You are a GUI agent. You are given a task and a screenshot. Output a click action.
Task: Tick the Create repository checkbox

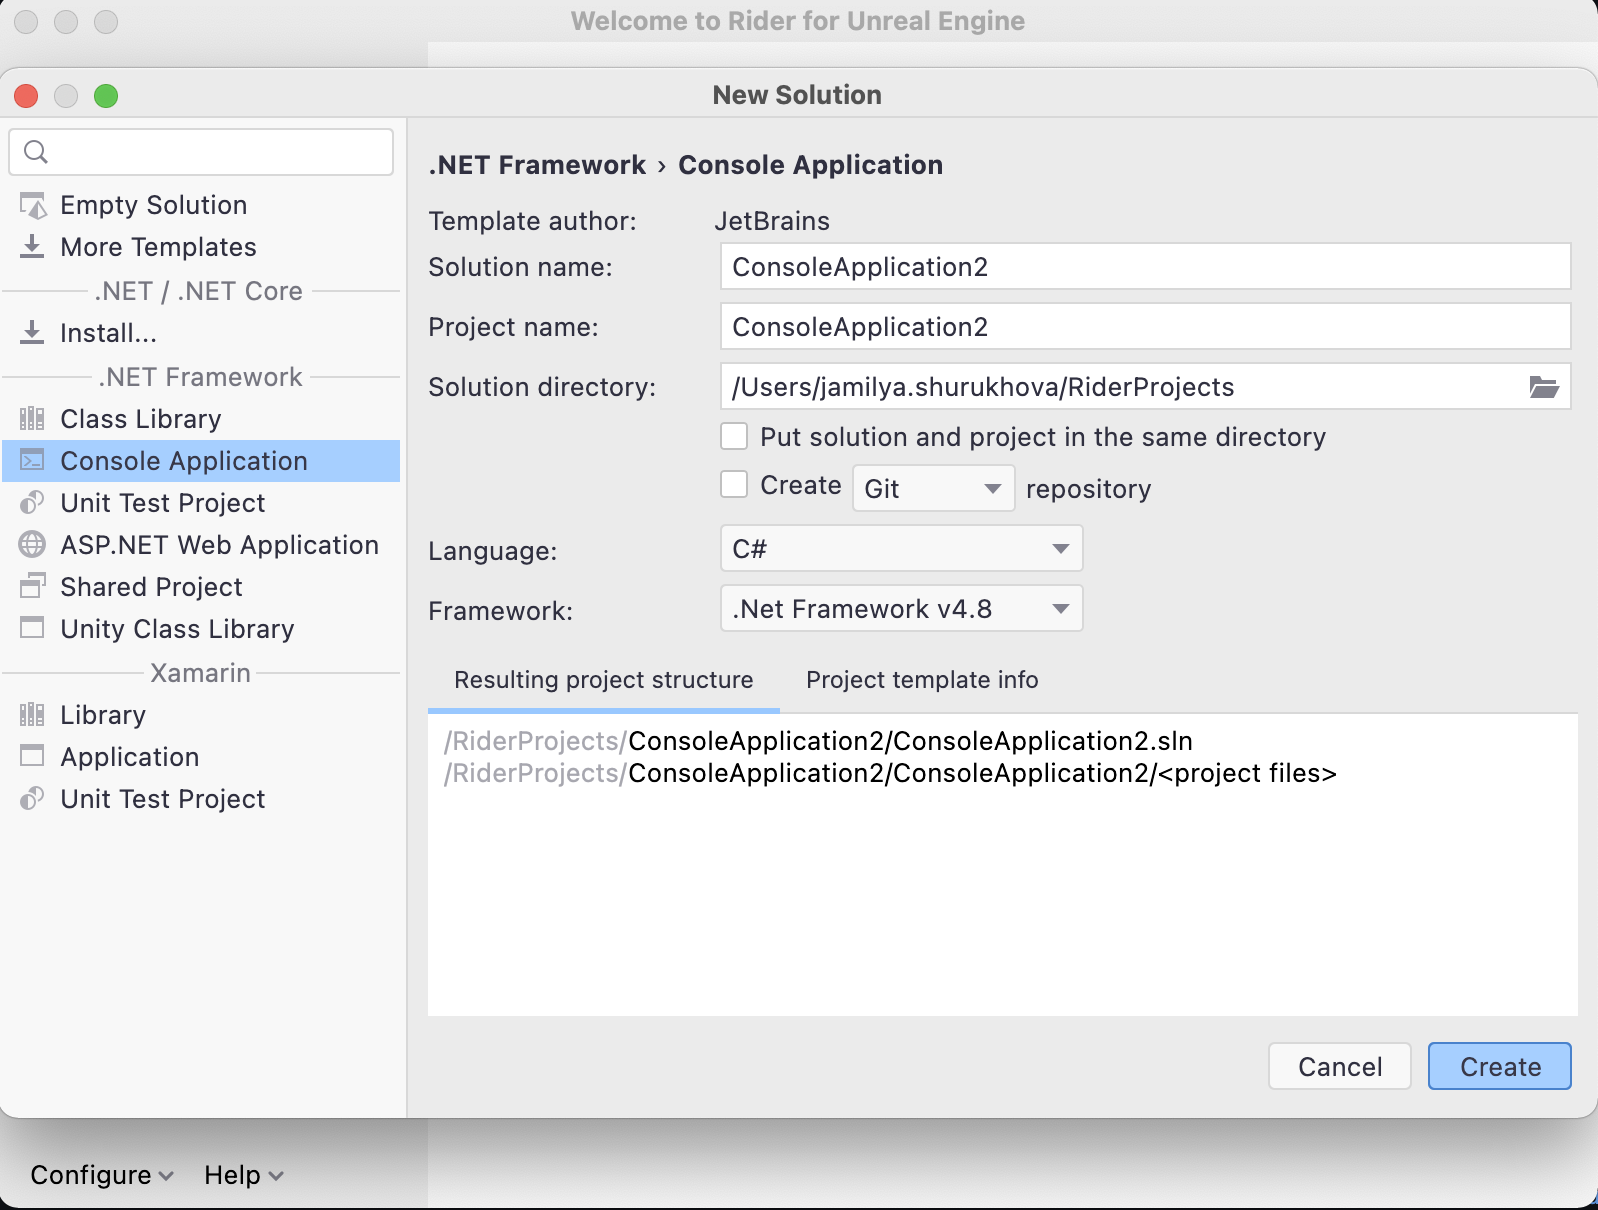pos(735,485)
